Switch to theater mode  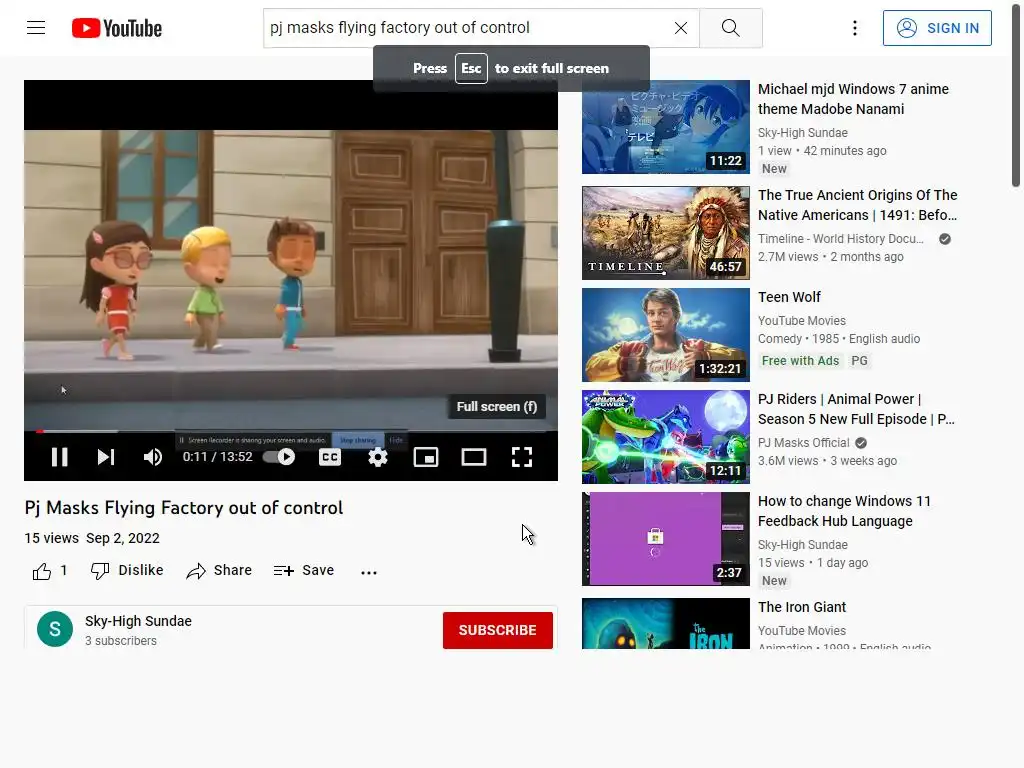pyautogui.click(x=473, y=457)
